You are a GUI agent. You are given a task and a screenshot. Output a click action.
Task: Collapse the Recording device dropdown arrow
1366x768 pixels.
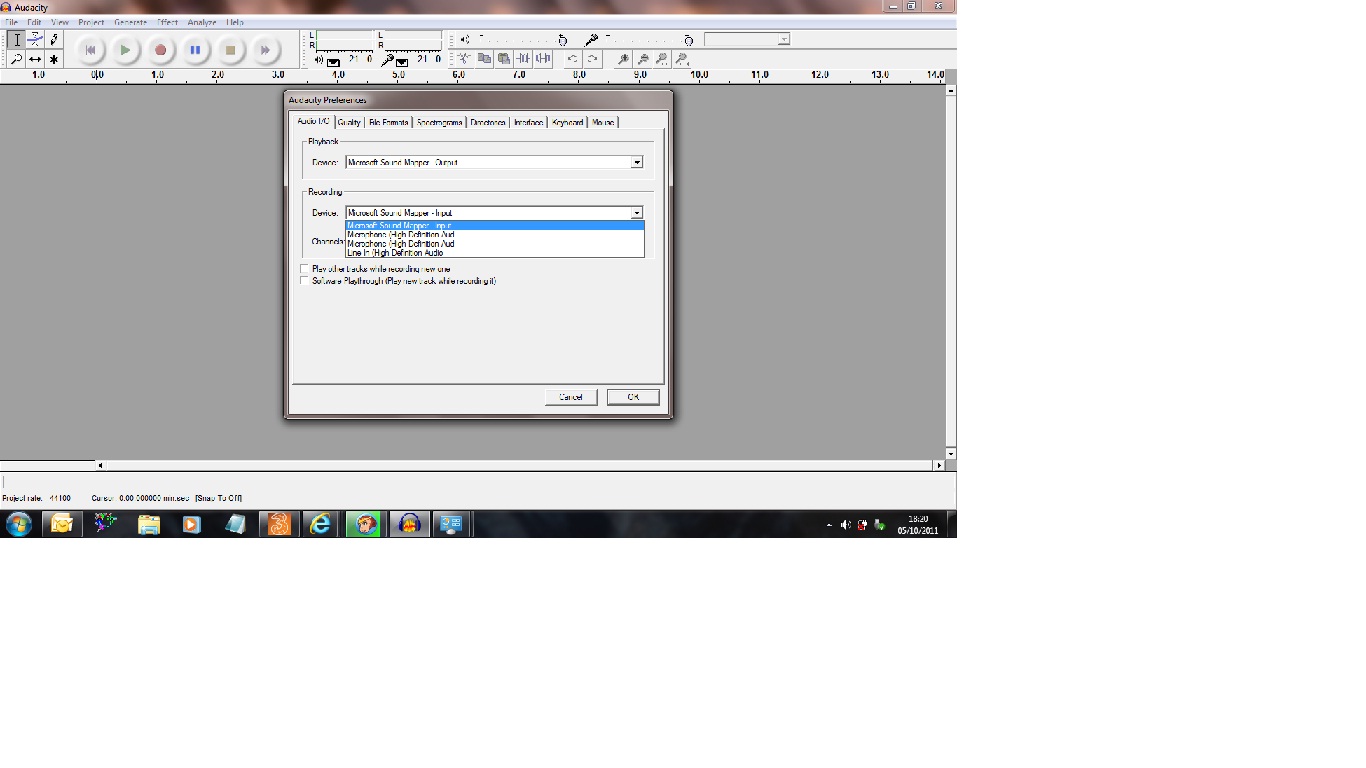click(636, 213)
